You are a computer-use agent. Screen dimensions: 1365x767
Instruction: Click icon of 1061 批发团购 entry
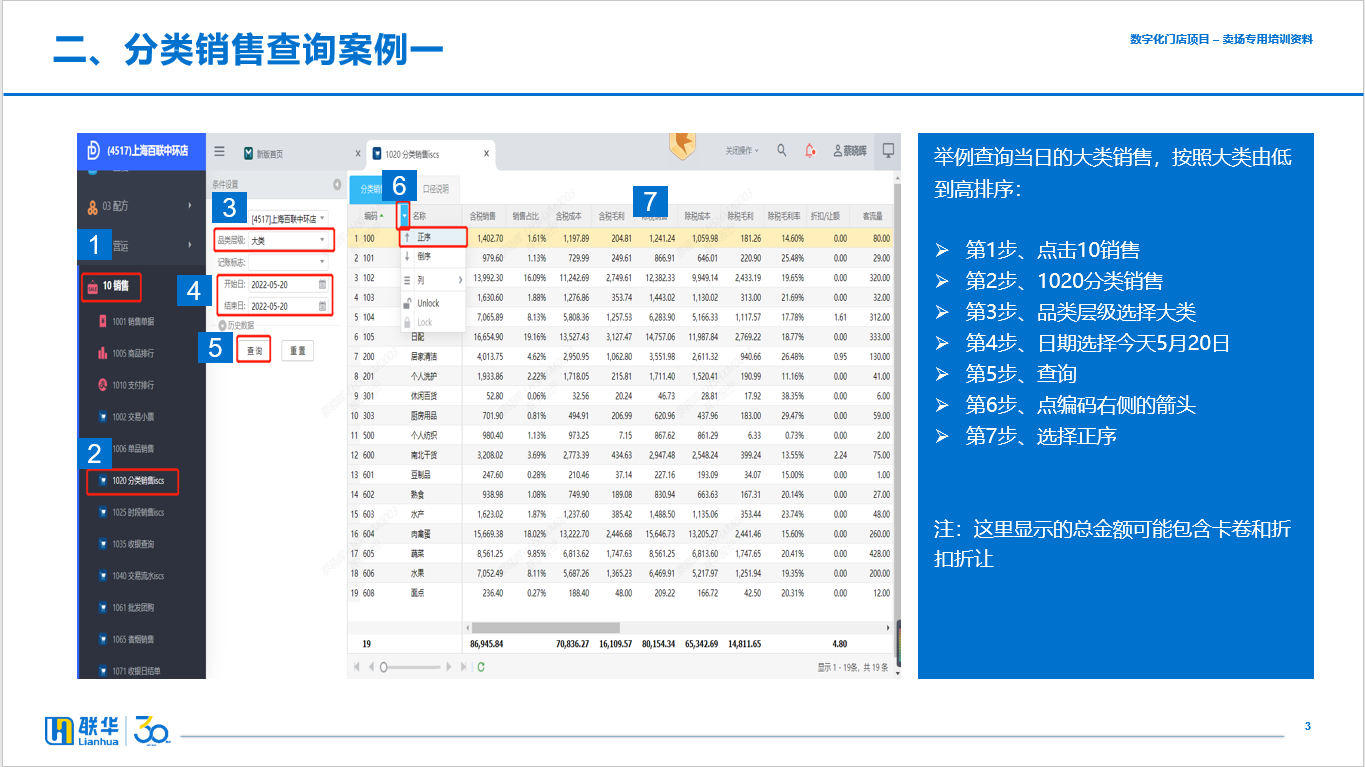(x=102, y=608)
